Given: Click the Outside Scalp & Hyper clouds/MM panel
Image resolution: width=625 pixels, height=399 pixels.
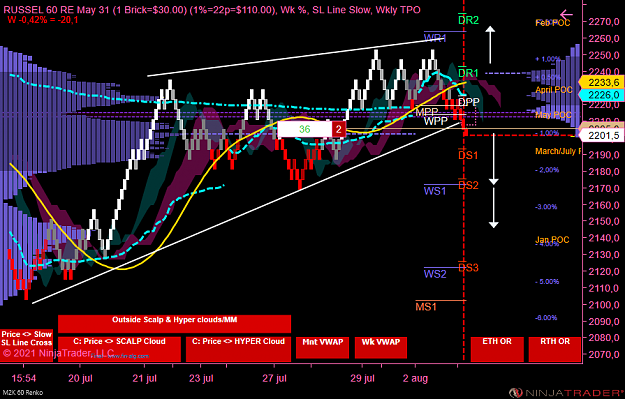Looking at the screenshot, I should tap(174, 324).
